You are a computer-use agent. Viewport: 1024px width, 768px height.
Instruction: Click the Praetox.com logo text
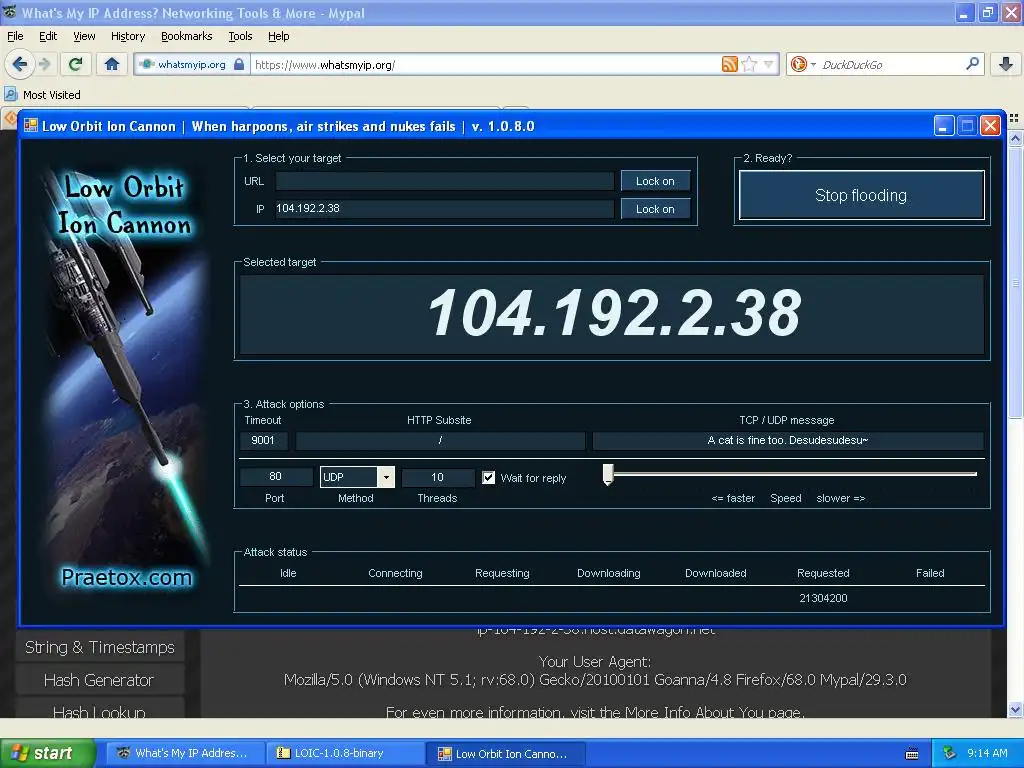point(127,577)
